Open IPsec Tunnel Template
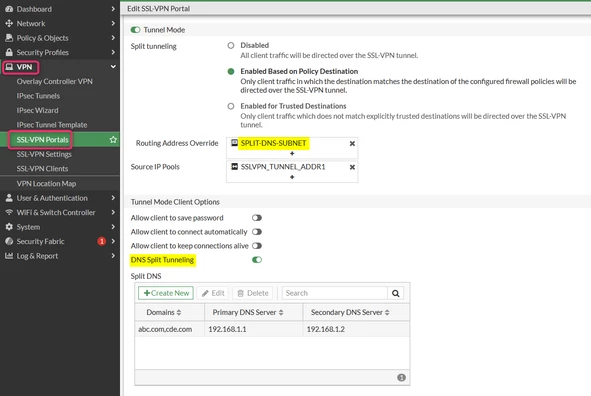Viewport: 591px width, 396px height. pyautogui.click(x=52, y=125)
